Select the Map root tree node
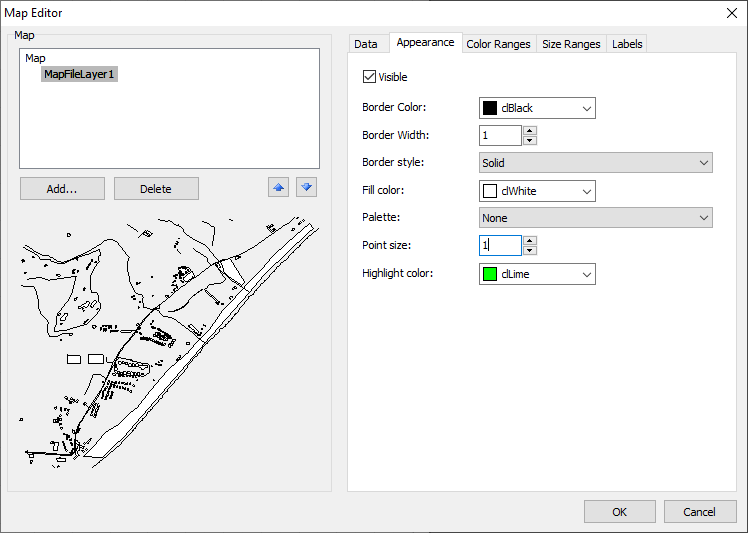This screenshot has width=748, height=533. click(x=35, y=58)
